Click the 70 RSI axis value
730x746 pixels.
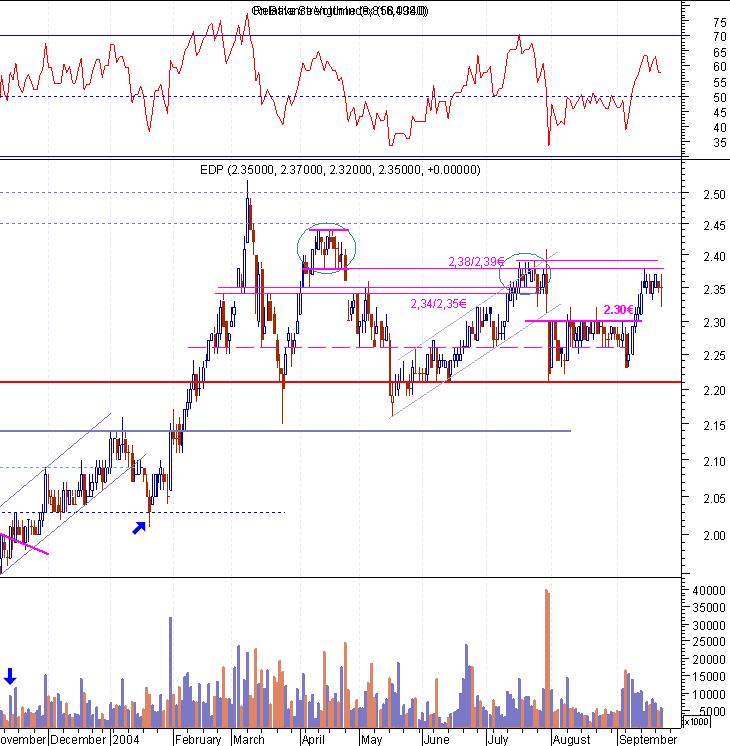pyautogui.click(x=720, y=37)
